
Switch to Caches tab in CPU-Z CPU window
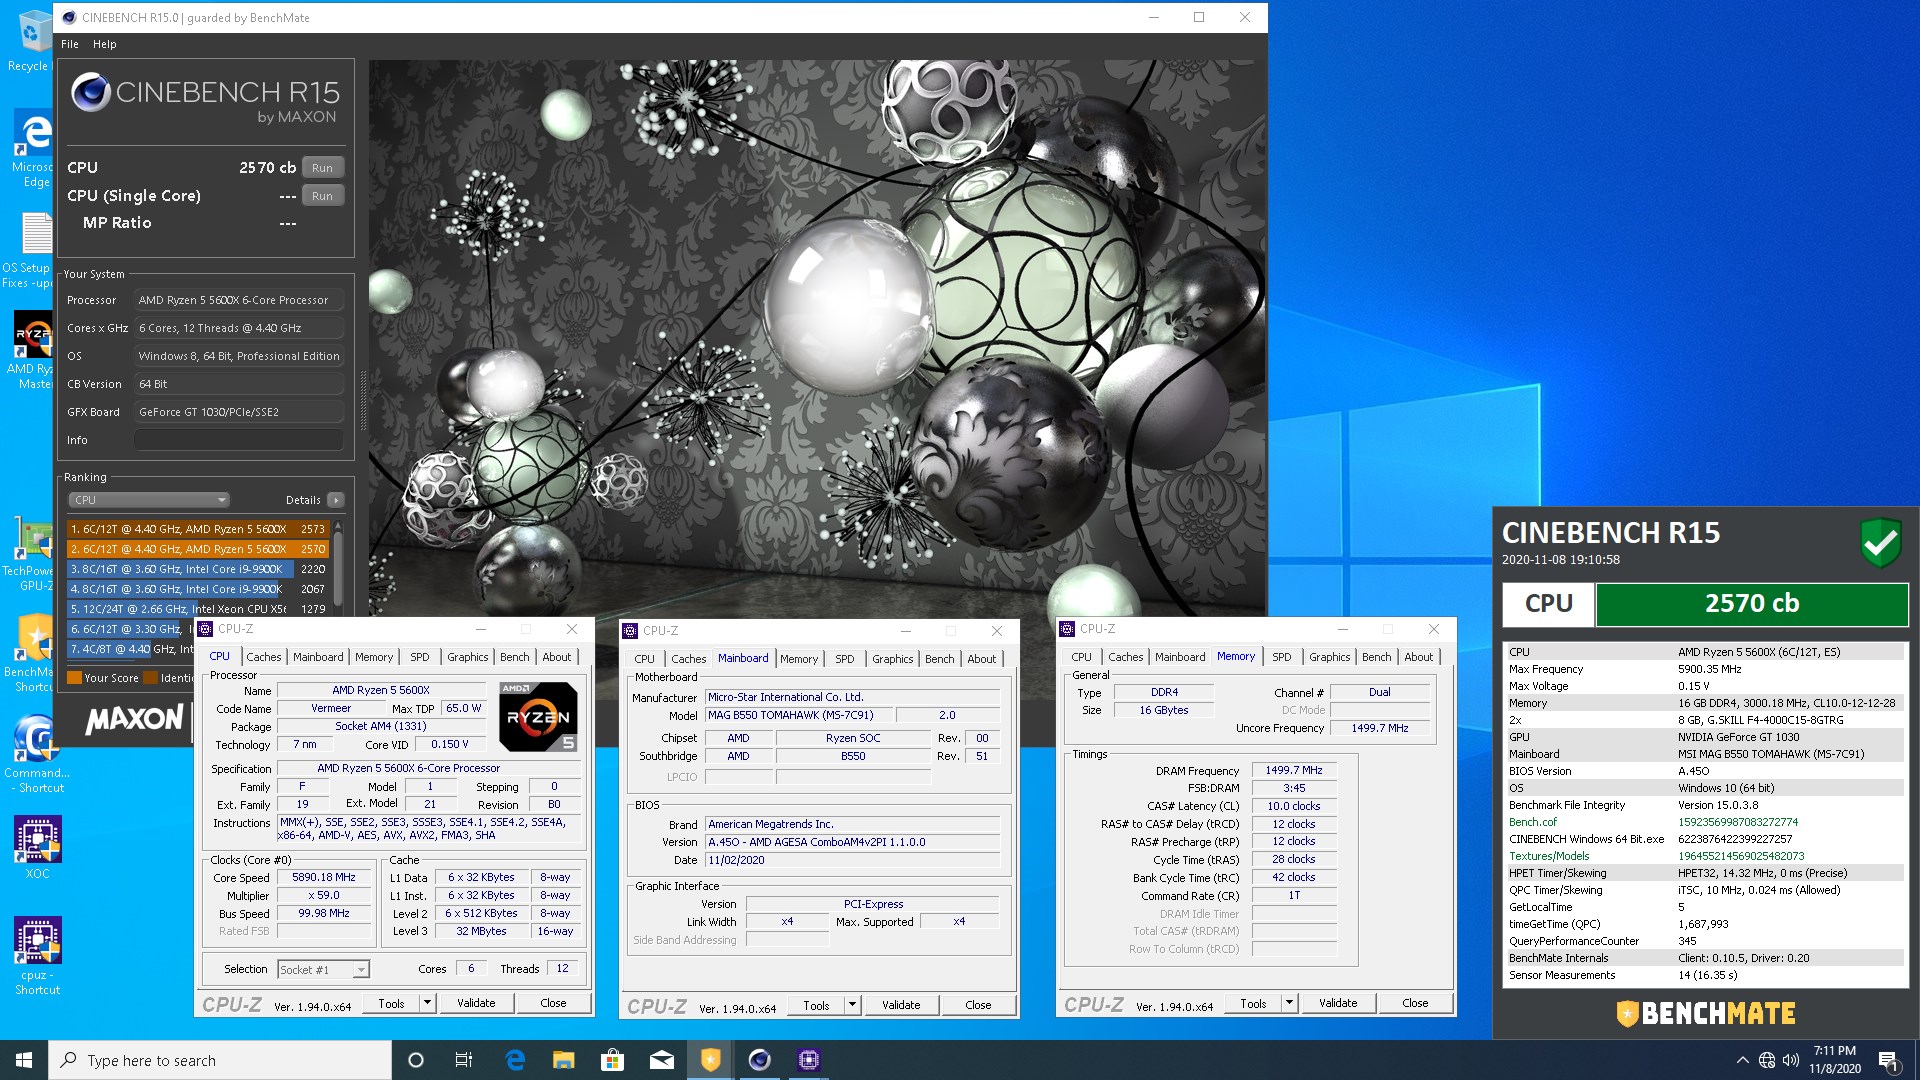[264, 657]
